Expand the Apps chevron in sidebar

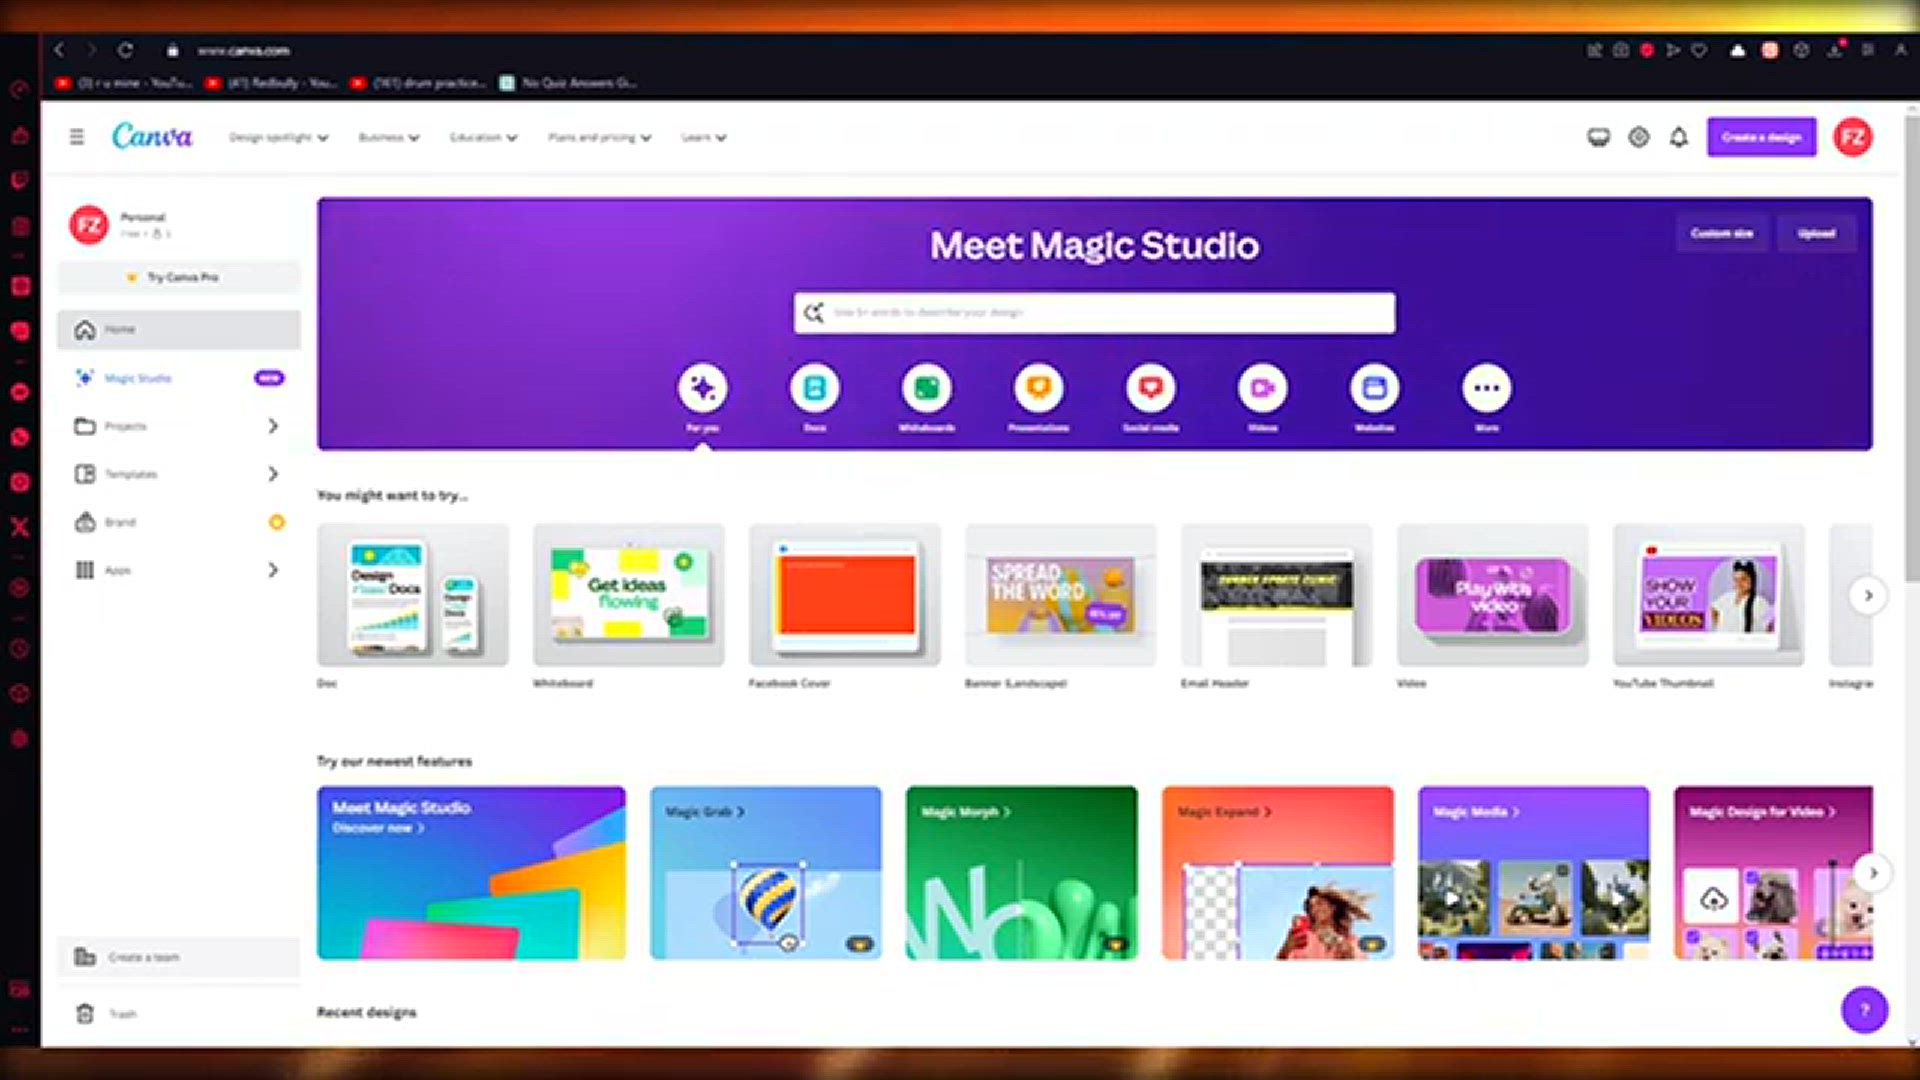point(273,570)
